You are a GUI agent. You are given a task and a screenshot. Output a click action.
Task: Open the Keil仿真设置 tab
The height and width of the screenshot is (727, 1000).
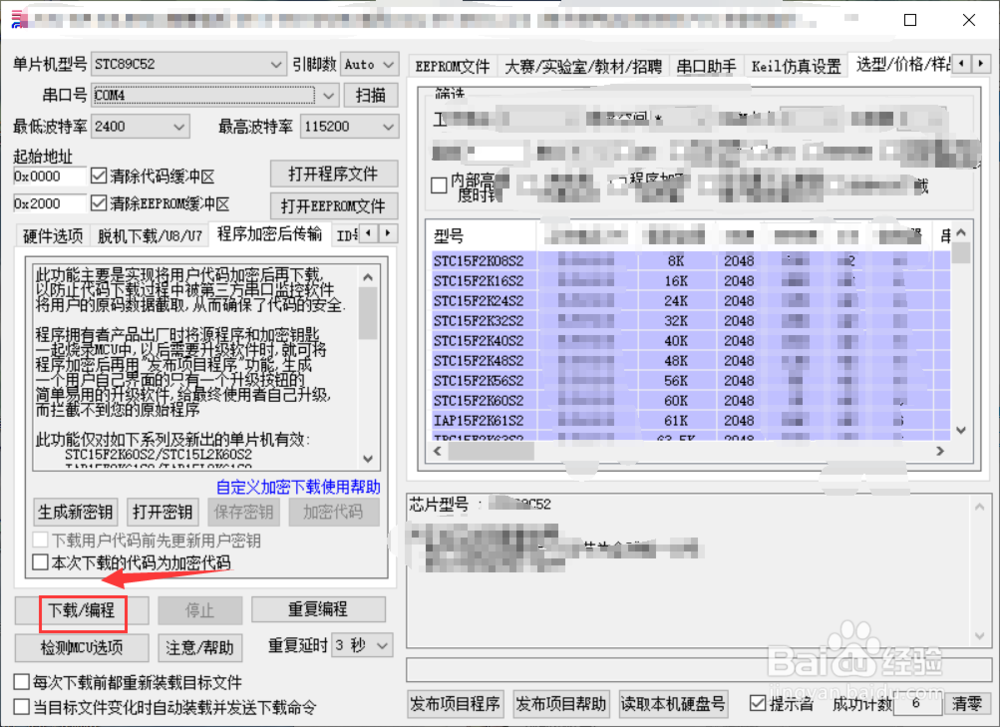(796, 66)
